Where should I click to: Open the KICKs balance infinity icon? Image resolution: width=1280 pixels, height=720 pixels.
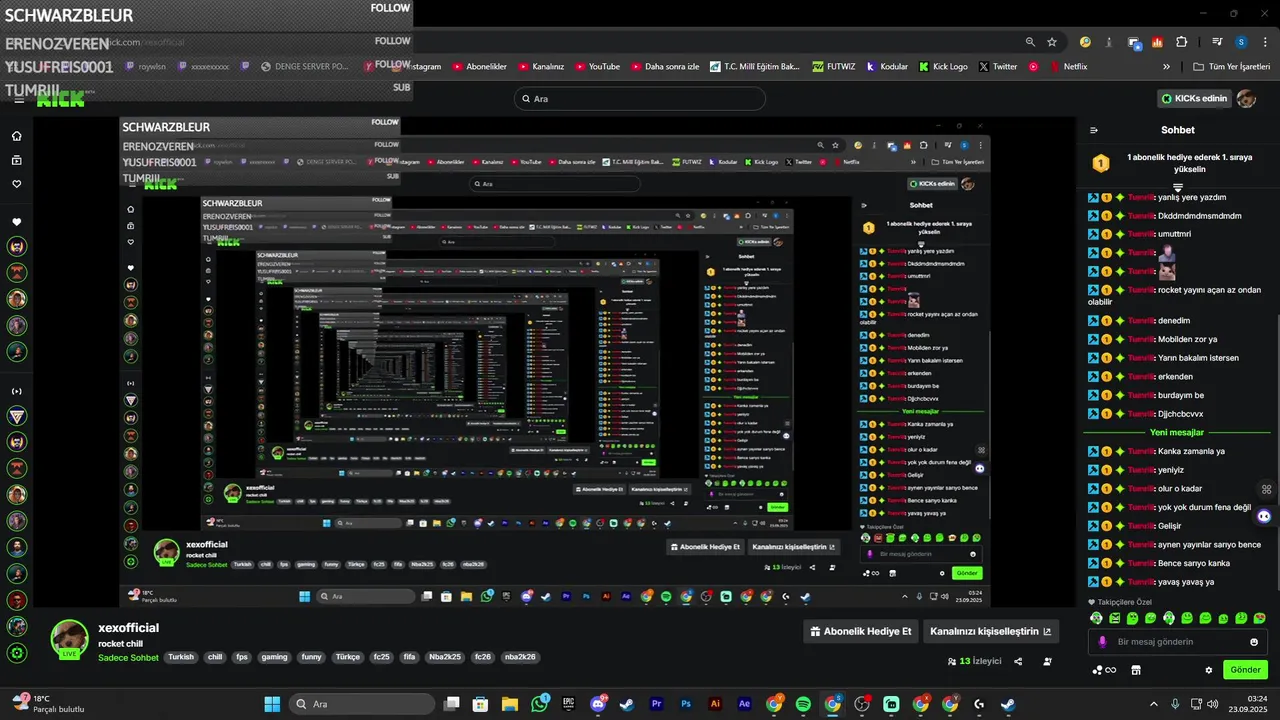tap(1104, 670)
